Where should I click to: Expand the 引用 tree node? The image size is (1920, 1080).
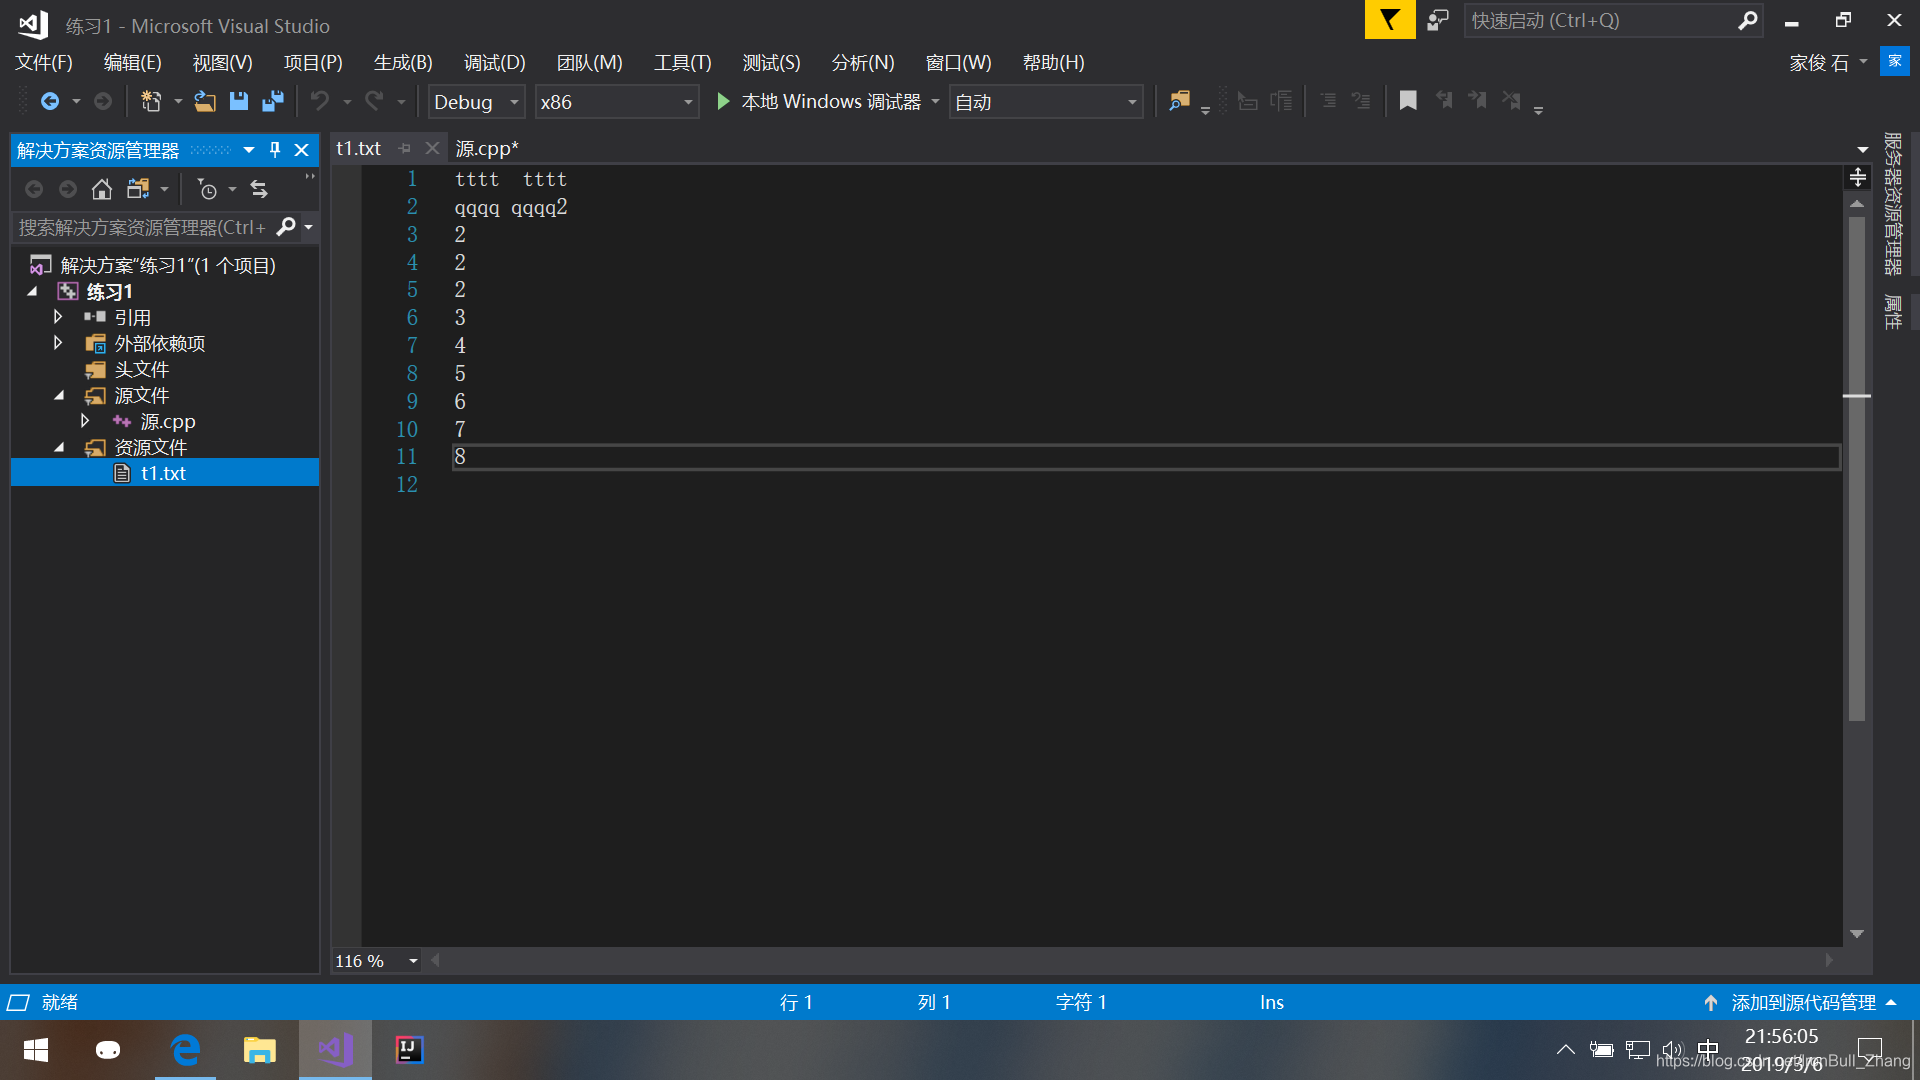pyautogui.click(x=58, y=317)
